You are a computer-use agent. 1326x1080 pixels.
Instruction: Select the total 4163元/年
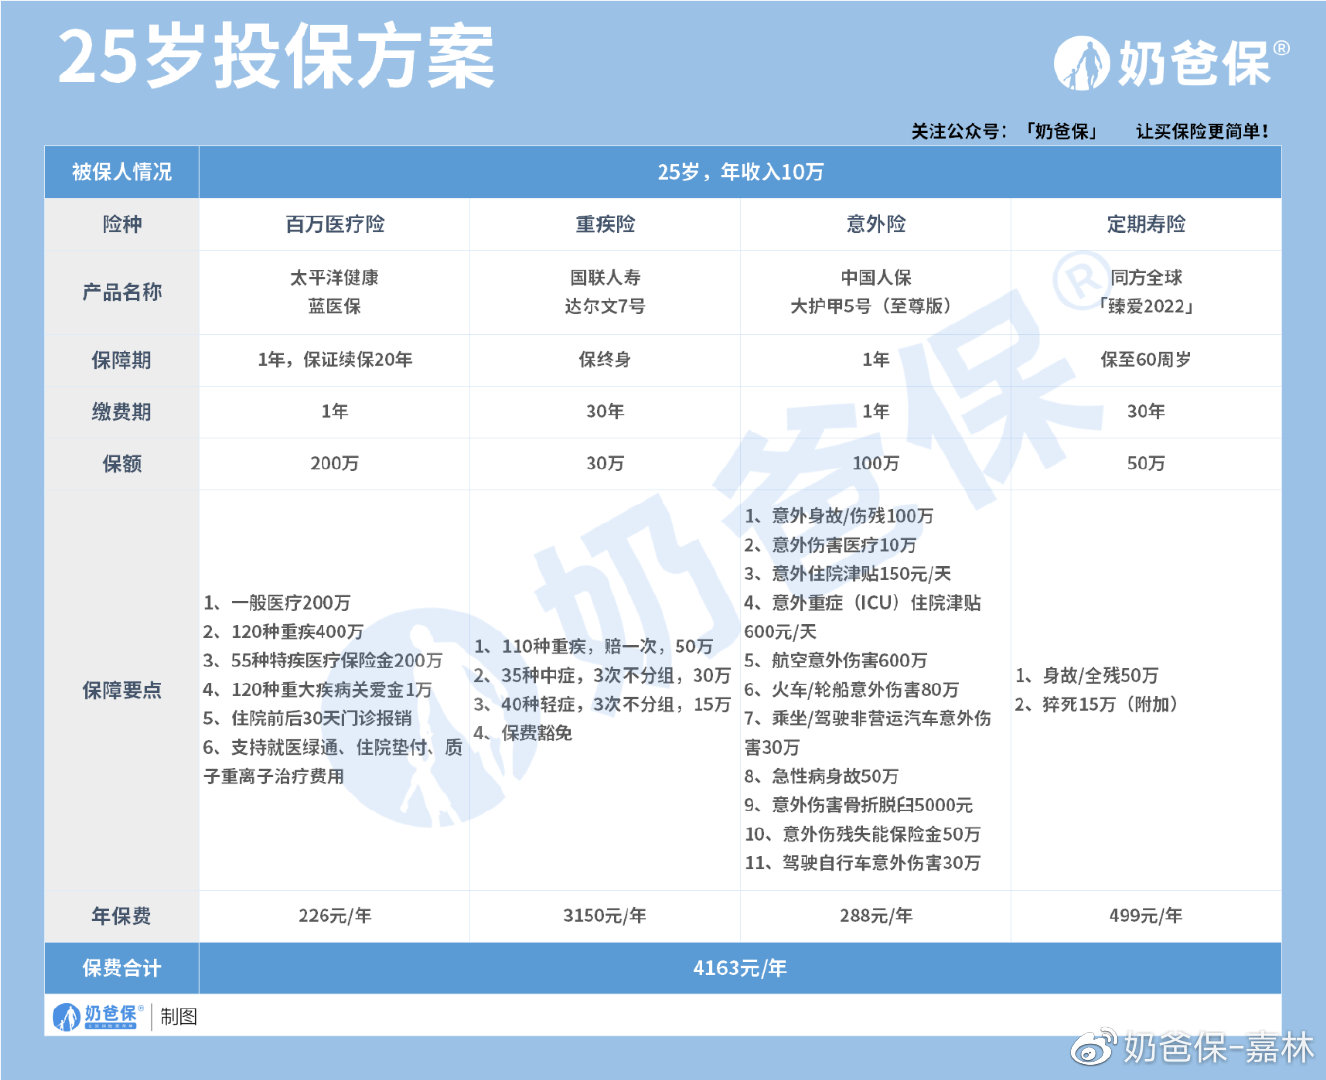pos(740,968)
